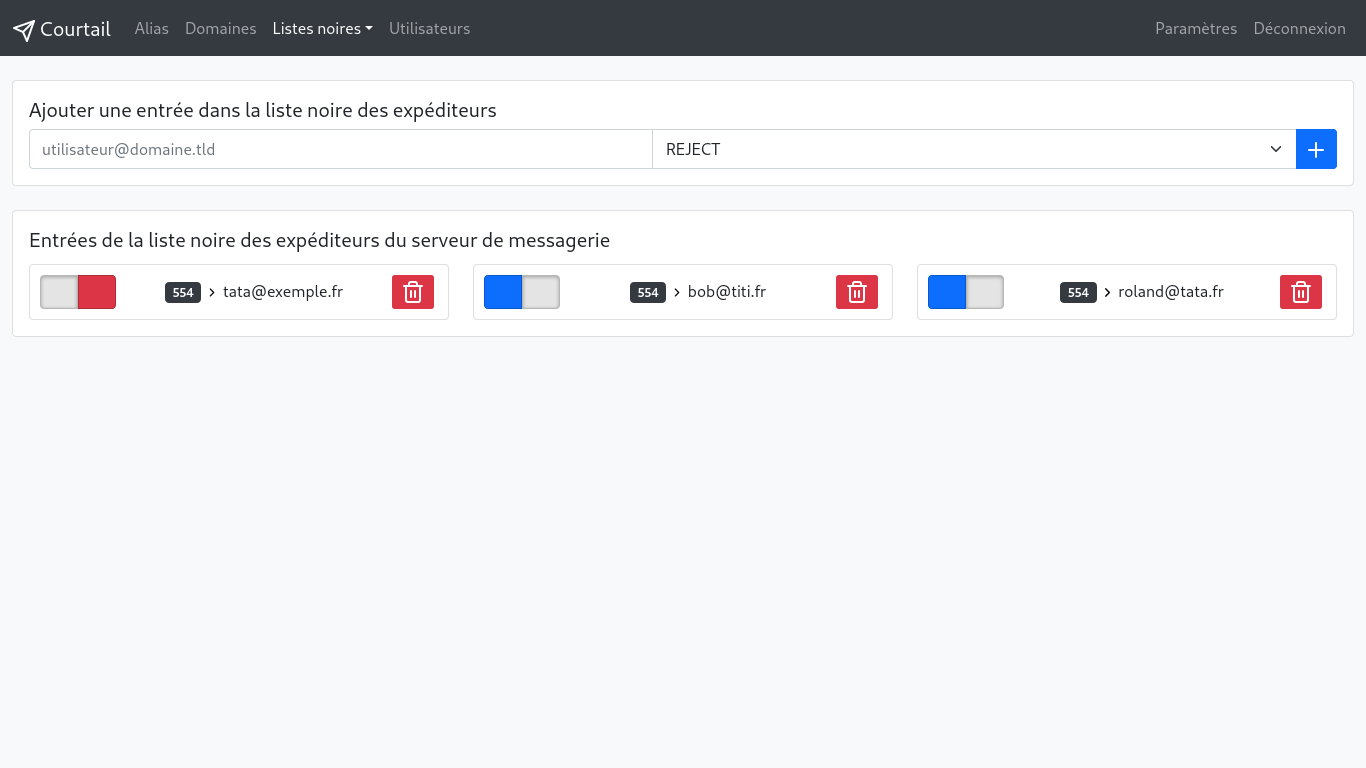Click the tata@exemple.fr address text

click(283, 292)
